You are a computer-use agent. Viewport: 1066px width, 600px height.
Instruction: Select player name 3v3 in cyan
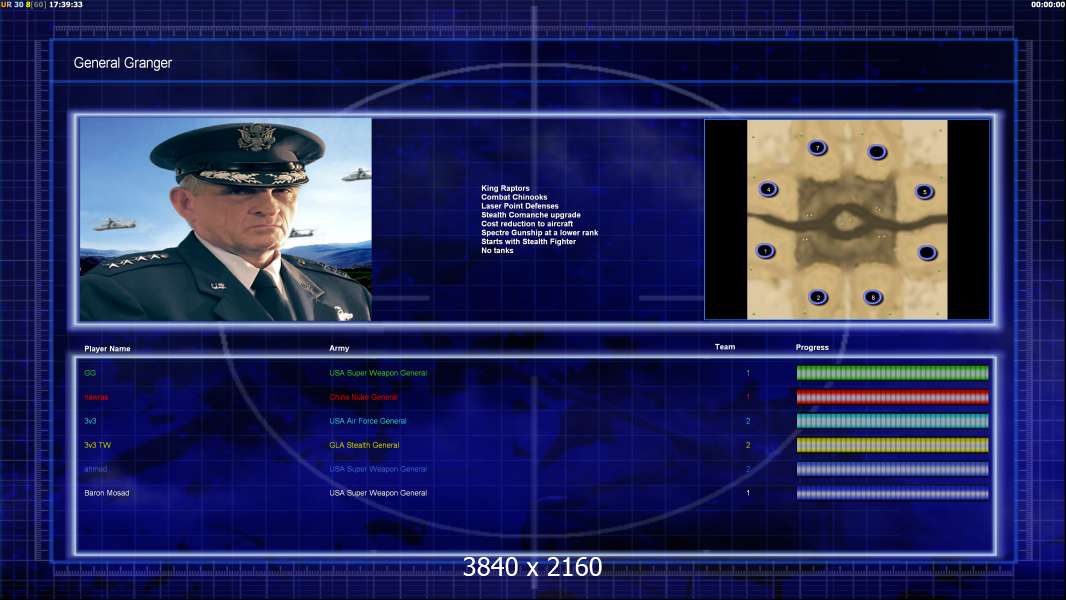pyautogui.click(x=90, y=421)
